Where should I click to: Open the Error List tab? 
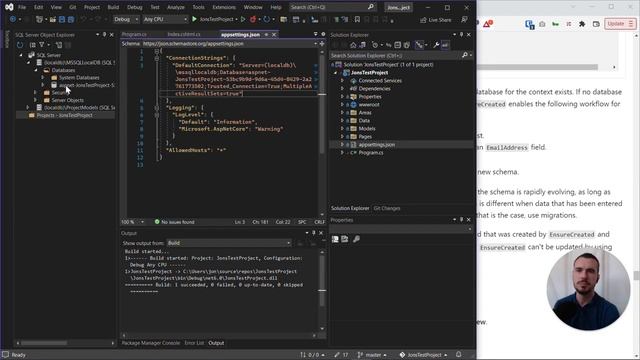[x=194, y=343]
